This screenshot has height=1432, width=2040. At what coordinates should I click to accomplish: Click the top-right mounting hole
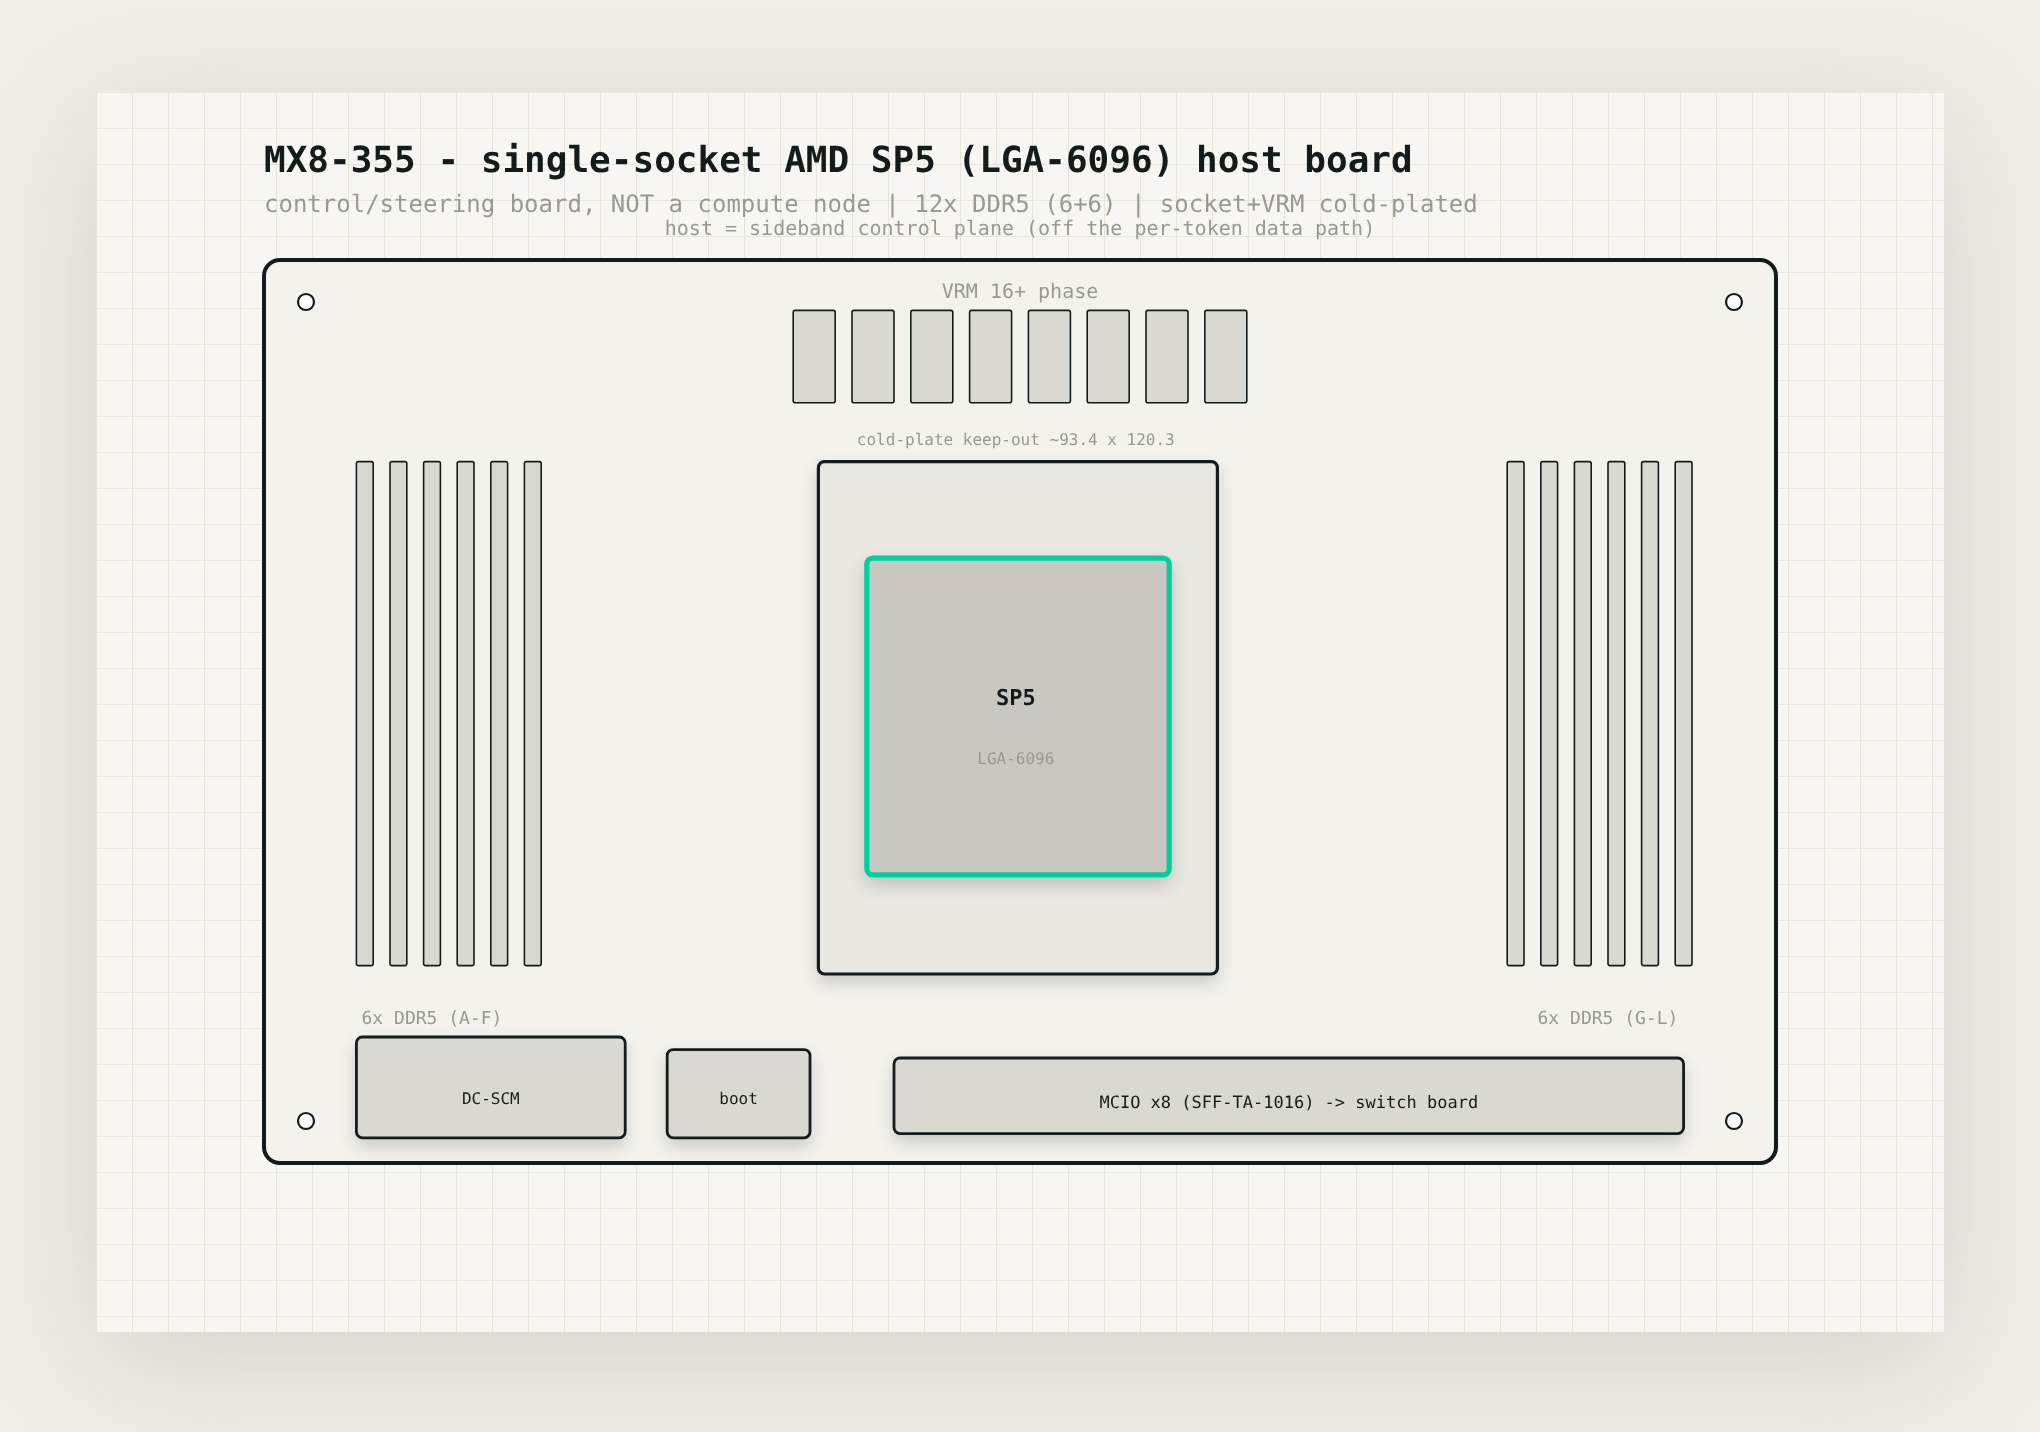tap(1734, 302)
